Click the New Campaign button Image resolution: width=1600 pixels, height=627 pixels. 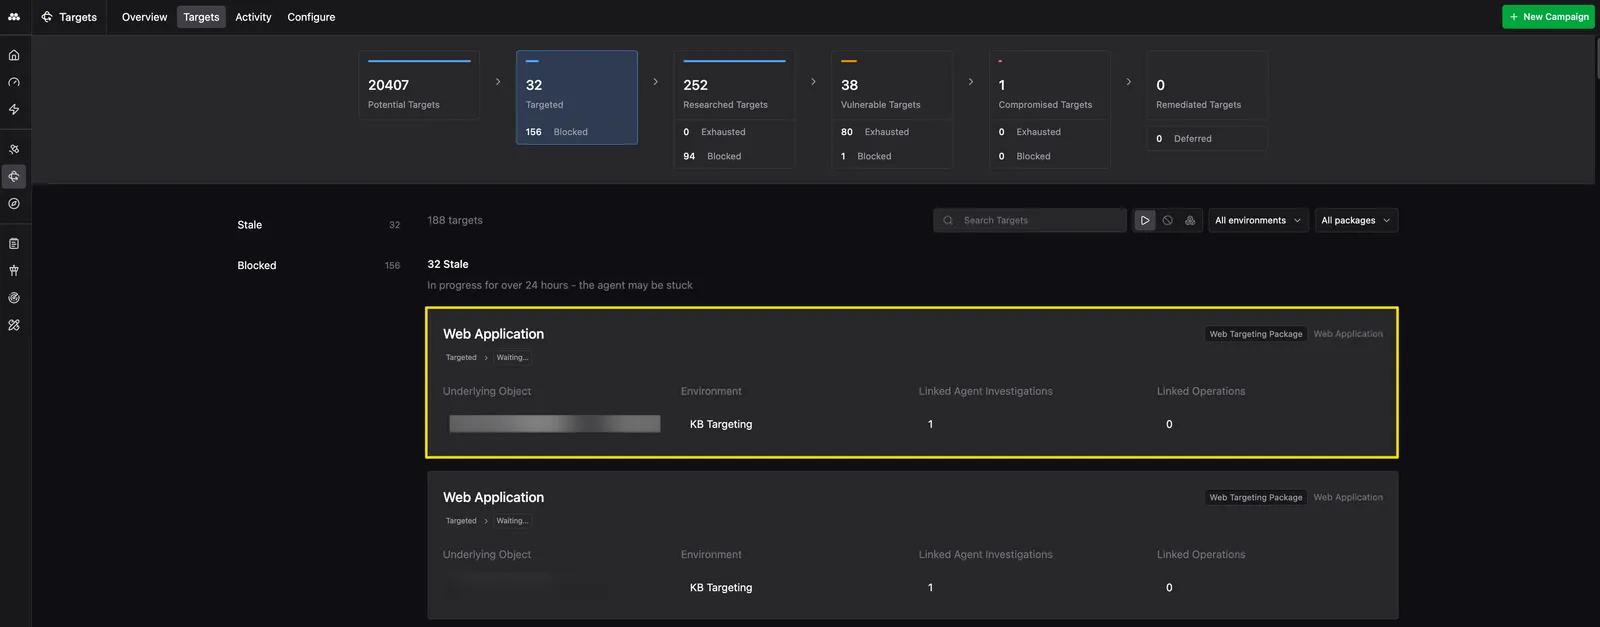[1548, 17]
